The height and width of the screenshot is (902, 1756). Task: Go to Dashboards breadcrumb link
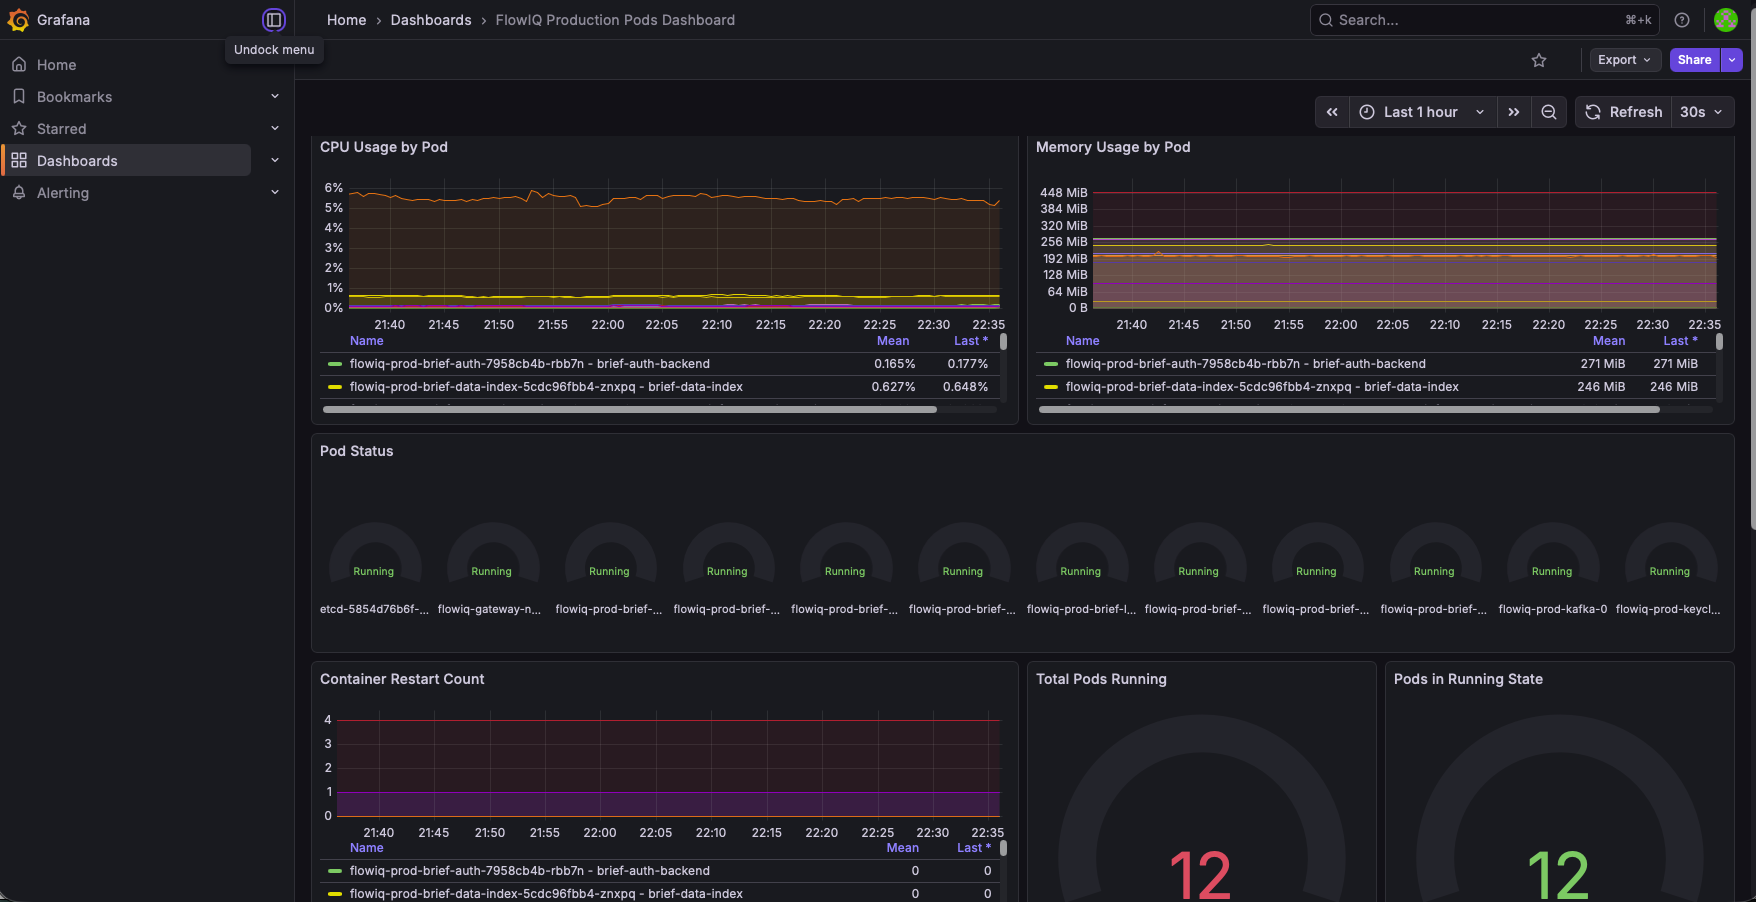431,20
